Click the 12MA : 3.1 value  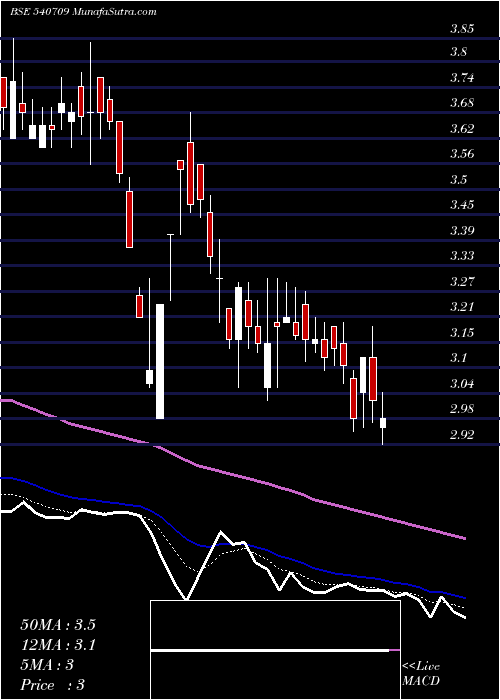[58, 645]
